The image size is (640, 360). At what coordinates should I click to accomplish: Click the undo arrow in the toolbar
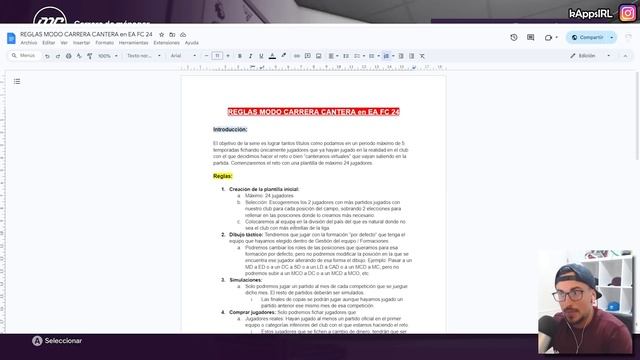tap(47, 56)
